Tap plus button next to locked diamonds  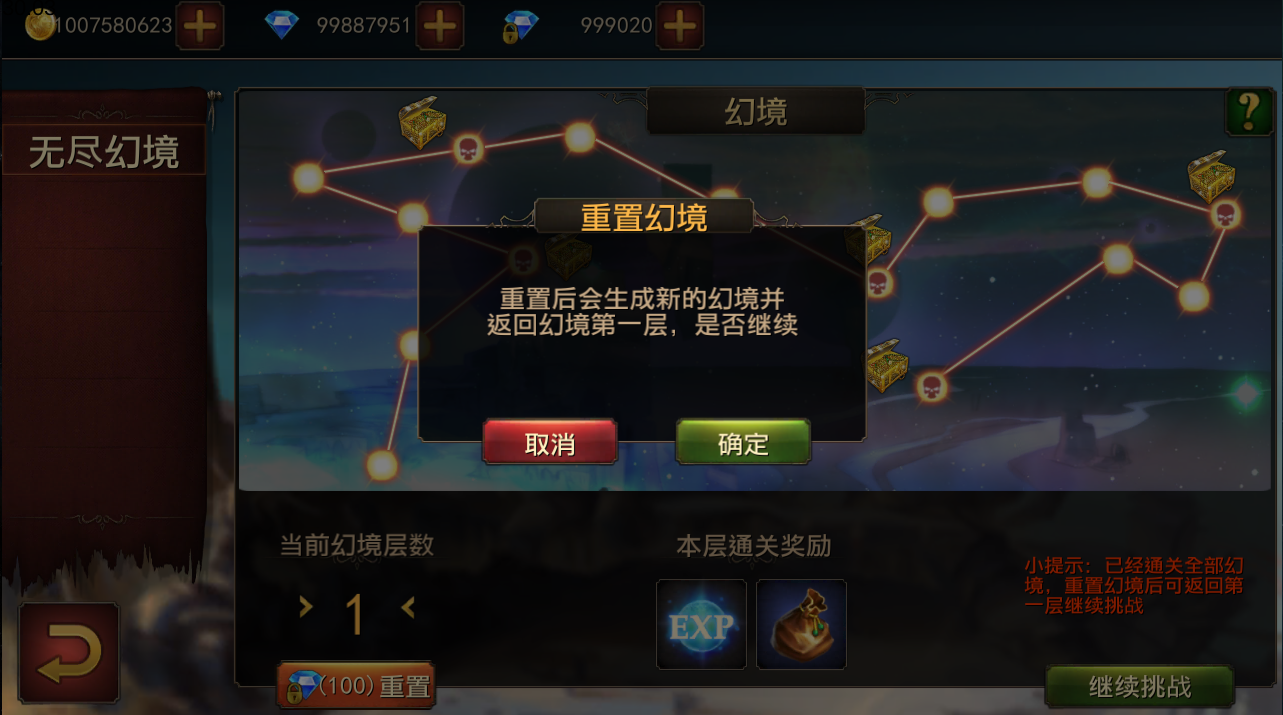pos(680,27)
